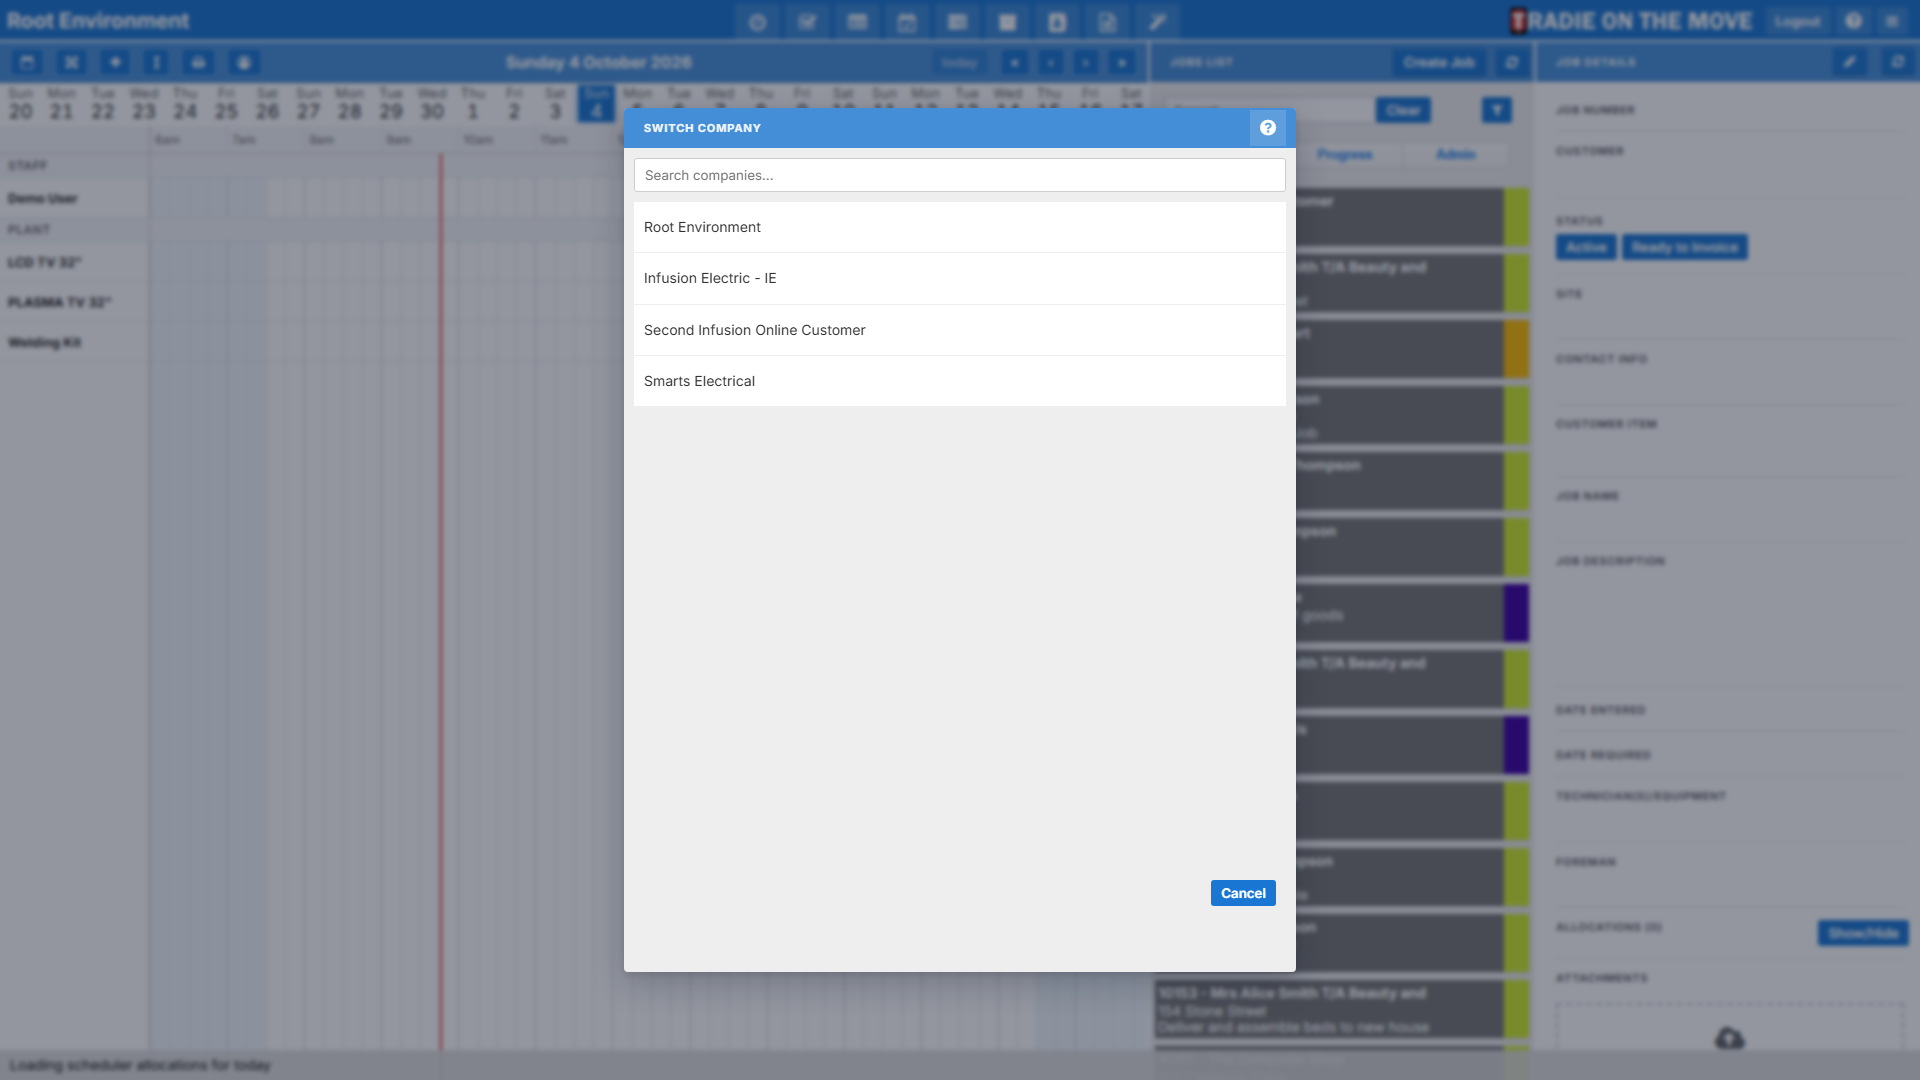Select Wed 30 in the date strip
1920x1080 pixels.
[x=432, y=104]
